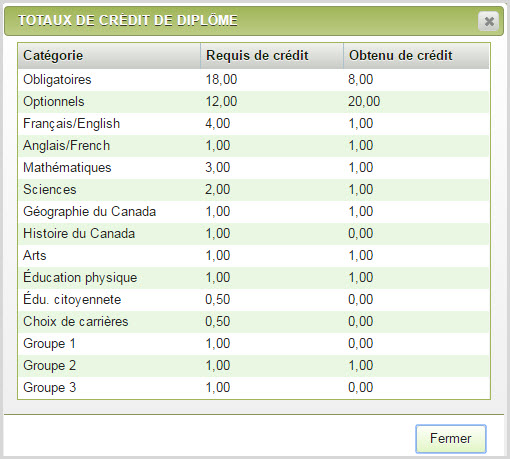510x459 pixels.
Task: Select the Éducation physique row
Action: [x=254, y=278]
